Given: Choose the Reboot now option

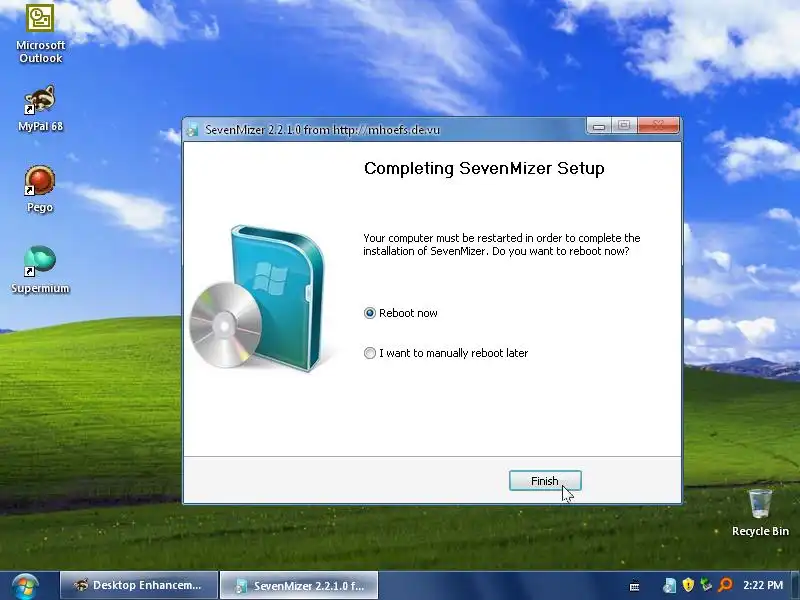Looking at the screenshot, I should pyautogui.click(x=401, y=313).
